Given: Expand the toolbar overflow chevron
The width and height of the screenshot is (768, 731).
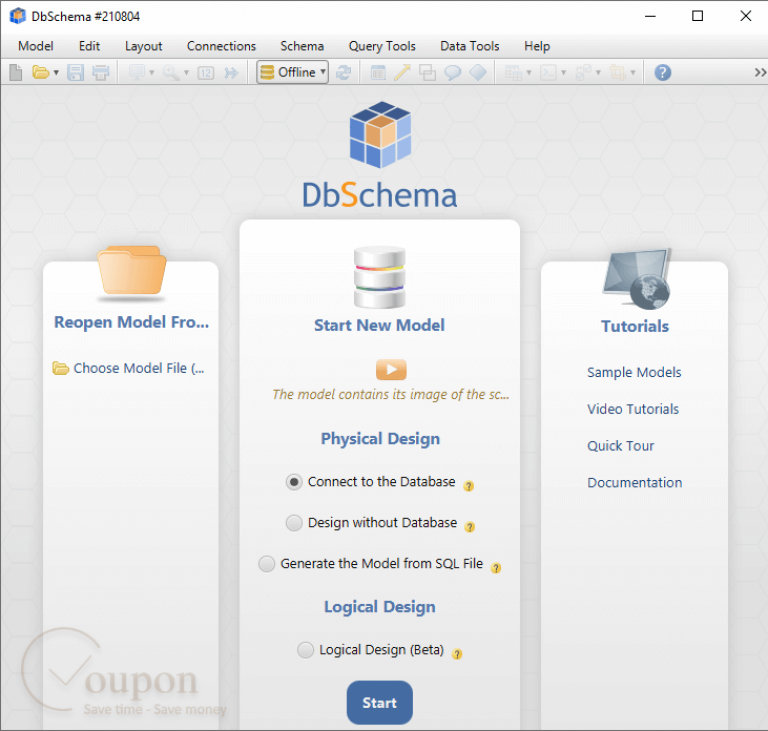Looking at the screenshot, I should click(x=760, y=73).
